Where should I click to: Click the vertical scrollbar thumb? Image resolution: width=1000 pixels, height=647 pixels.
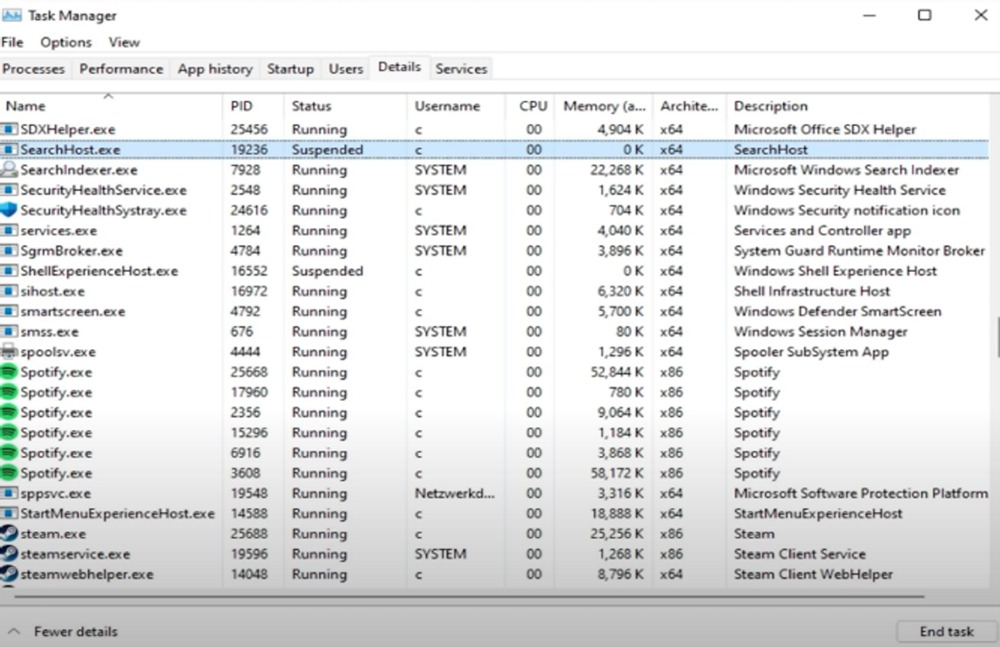(x=997, y=336)
